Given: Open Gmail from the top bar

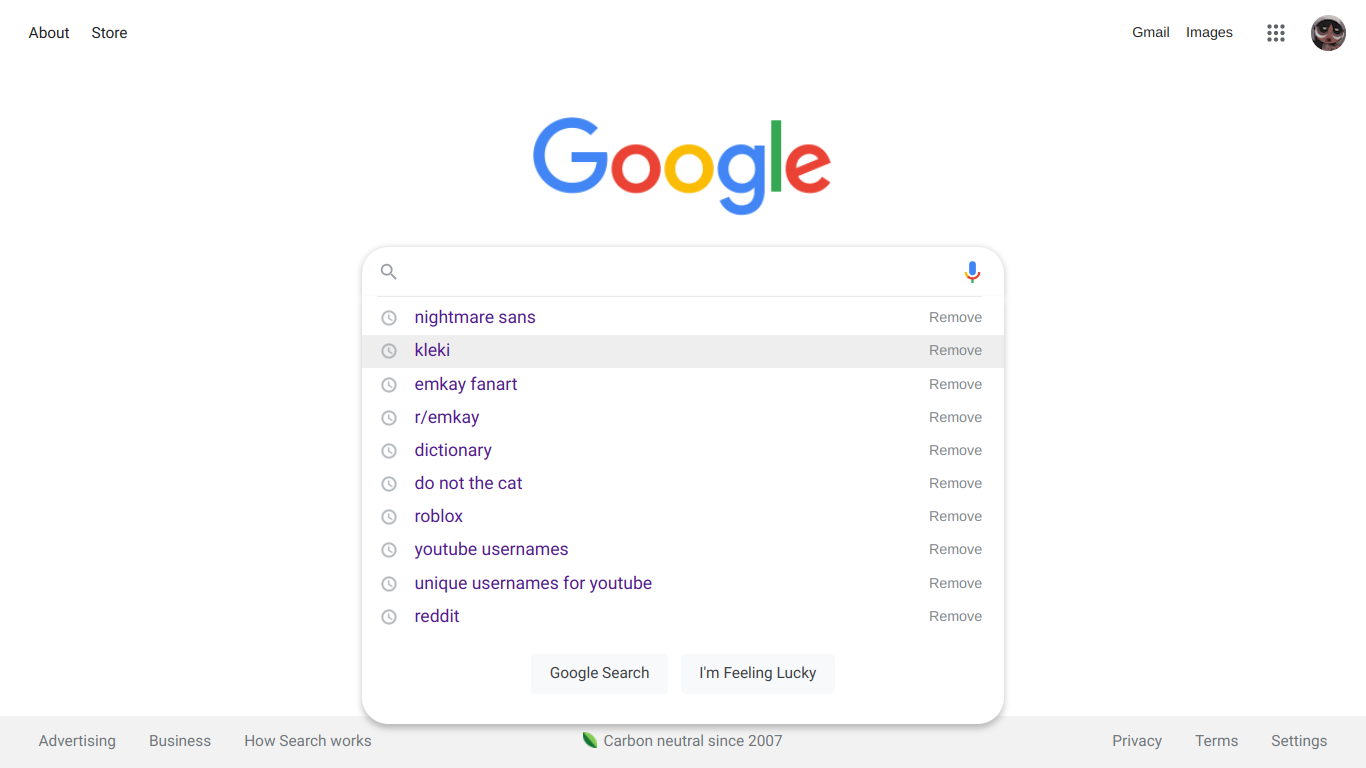Looking at the screenshot, I should [x=1150, y=32].
